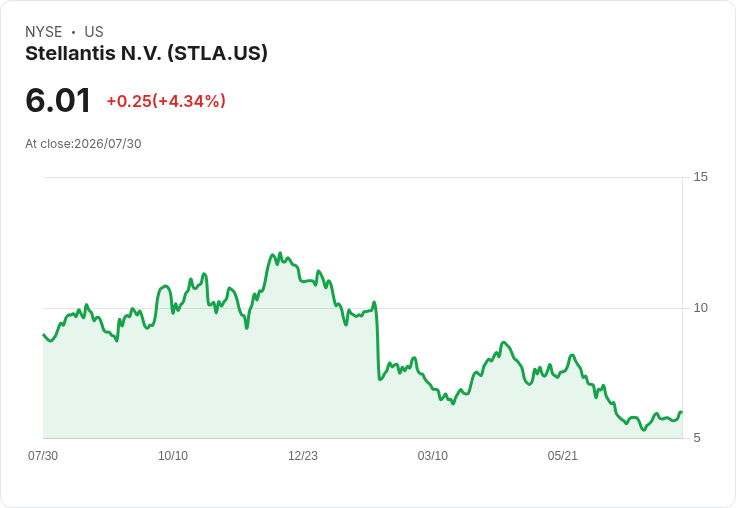The width and height of the screenshot is (736, 508).
Task: Click the 6.01 current price
Action: [x=58, y=100]
